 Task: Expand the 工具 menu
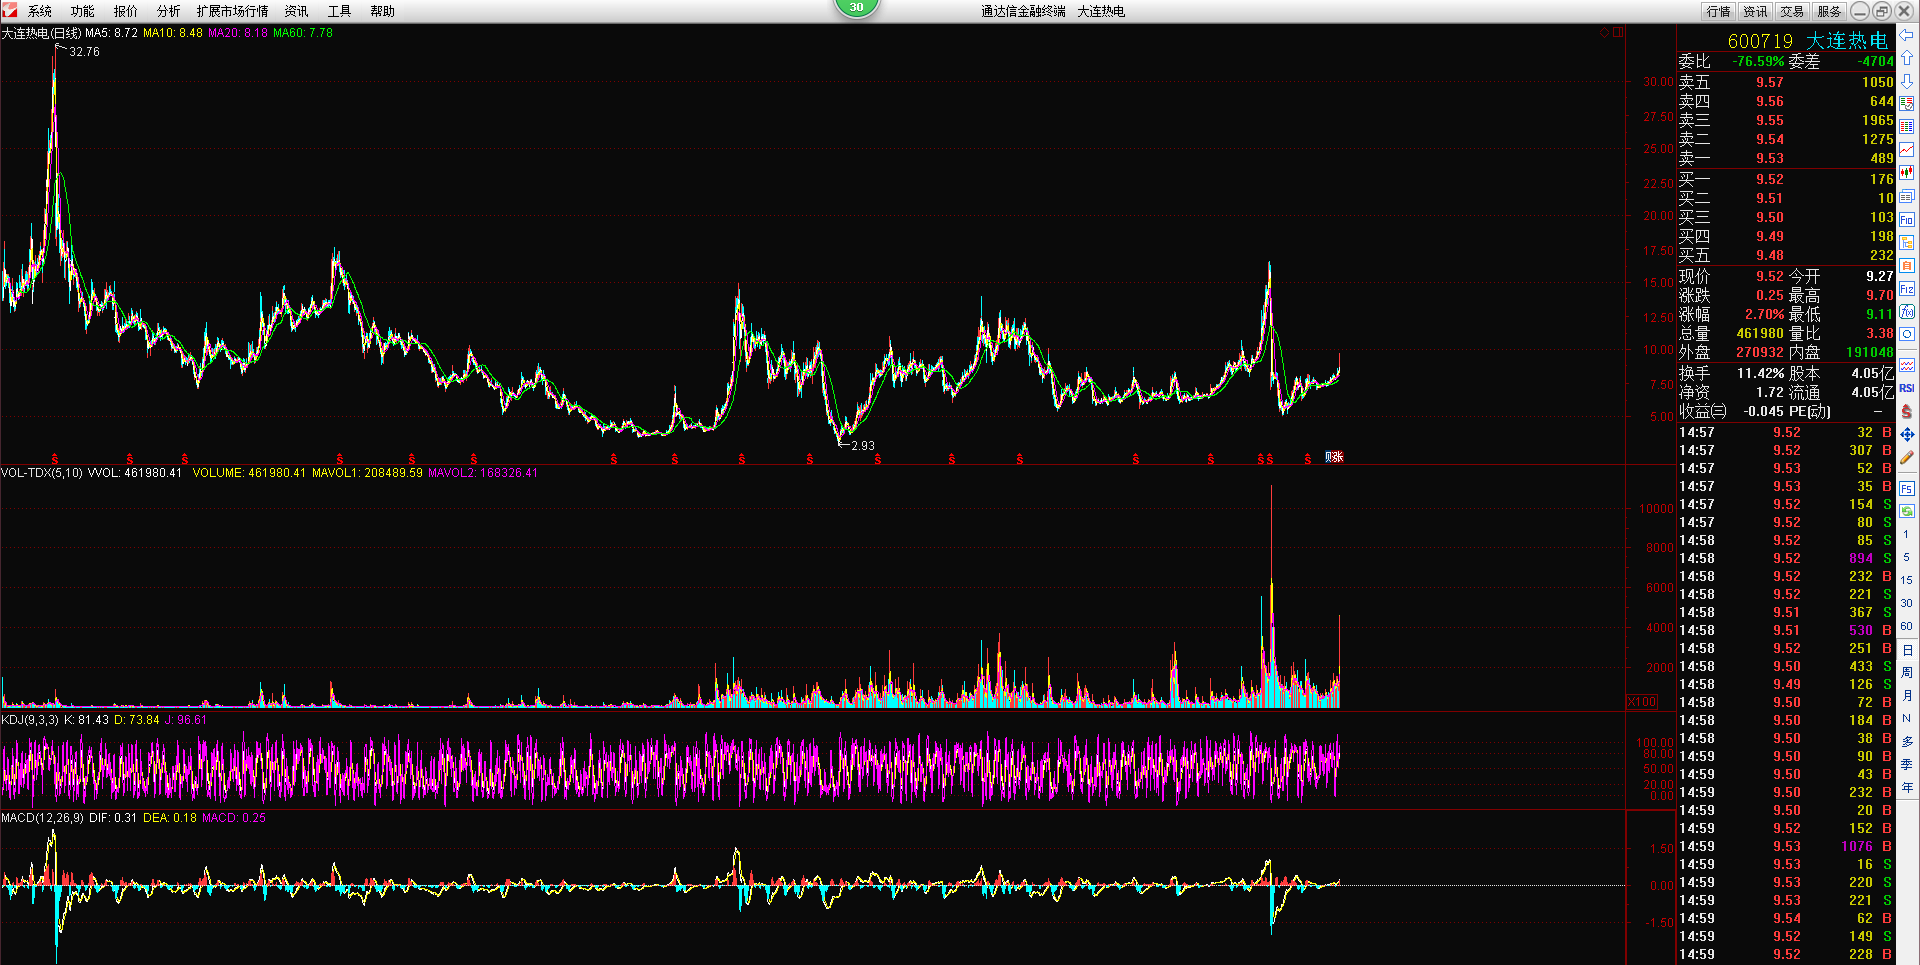pyautogui.click(x=339, y=11)
